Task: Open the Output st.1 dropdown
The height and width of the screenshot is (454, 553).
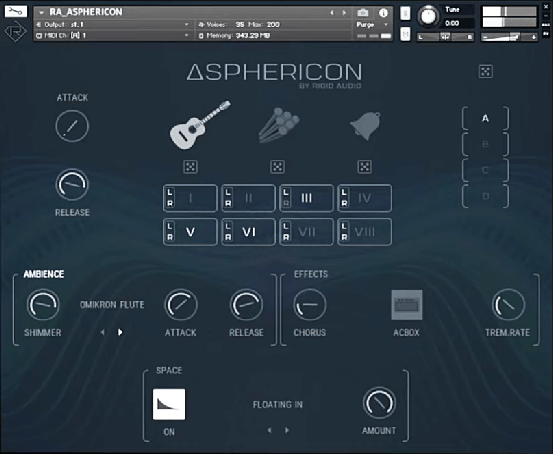Action: (x=113, y=24)
